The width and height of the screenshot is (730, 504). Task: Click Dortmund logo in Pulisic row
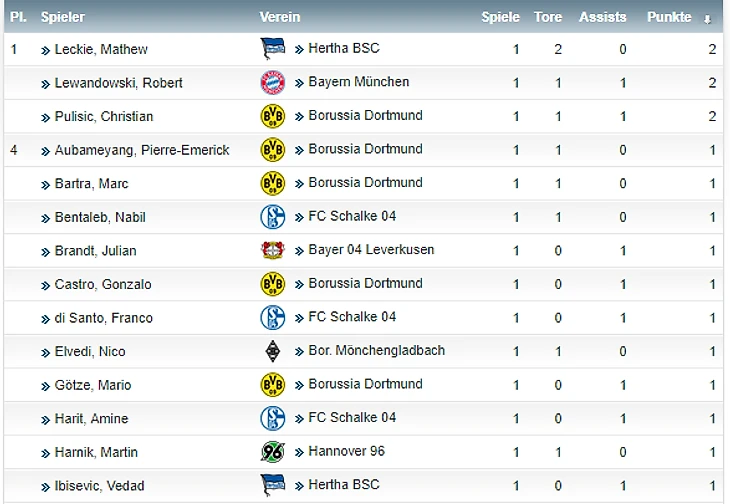click(x=272, y=116)
